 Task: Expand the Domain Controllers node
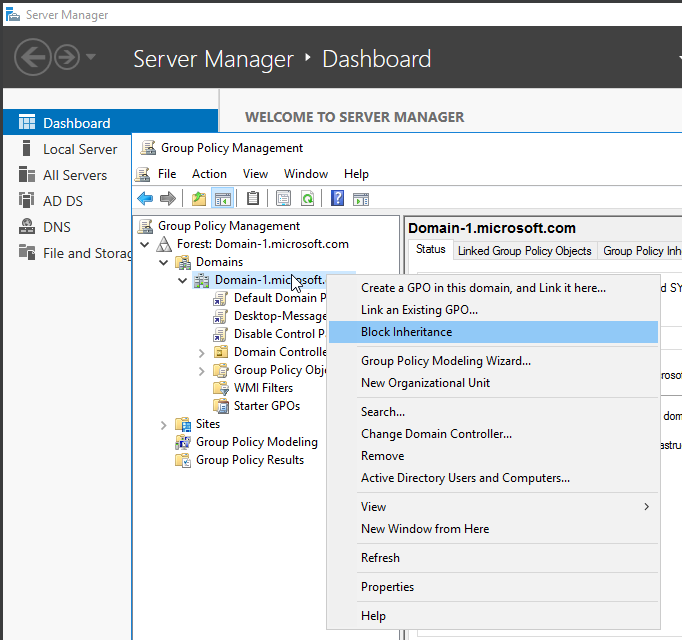point(201,353)
